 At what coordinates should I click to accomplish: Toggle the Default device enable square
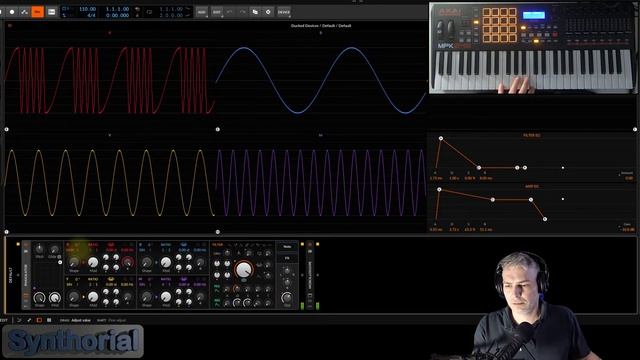[18, 244]
